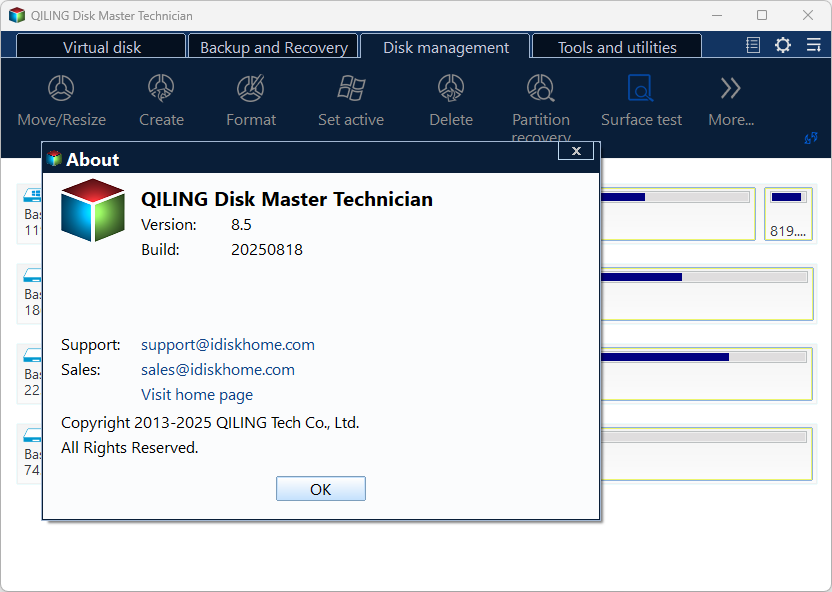Minimize the main window

[717, 15]
